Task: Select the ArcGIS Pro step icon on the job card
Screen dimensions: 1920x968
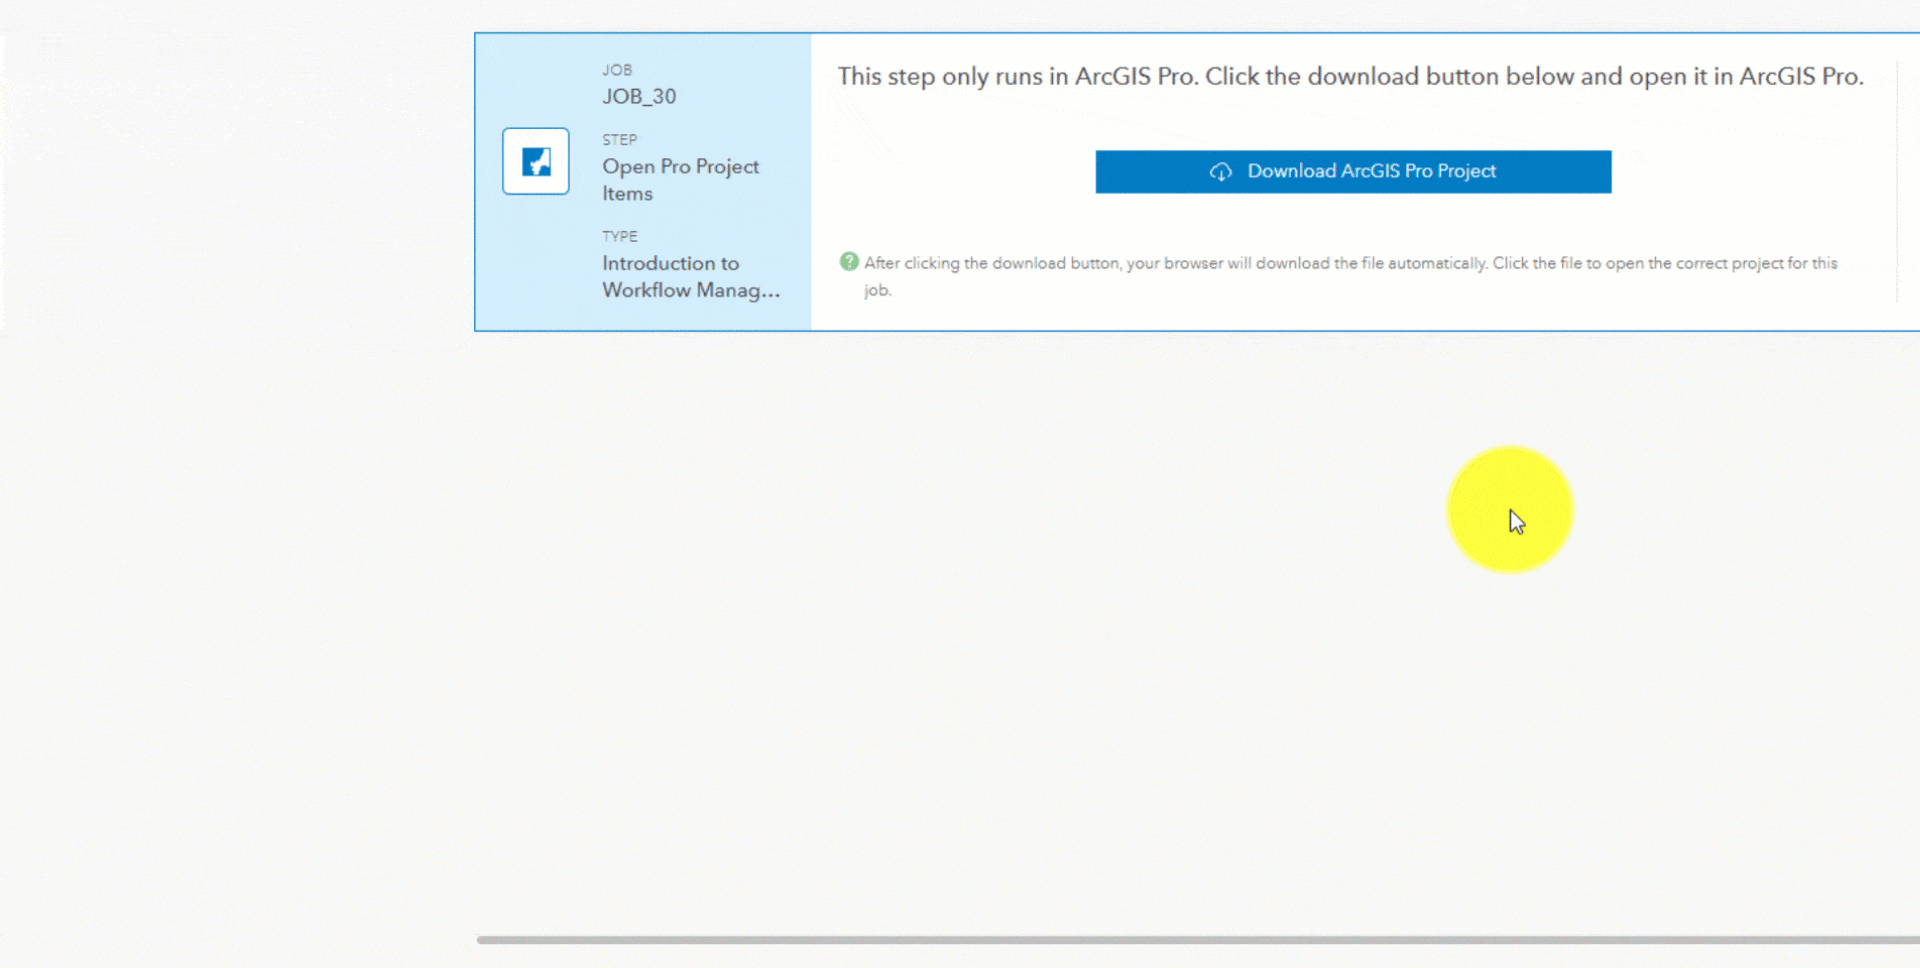Action: (536, 161)
